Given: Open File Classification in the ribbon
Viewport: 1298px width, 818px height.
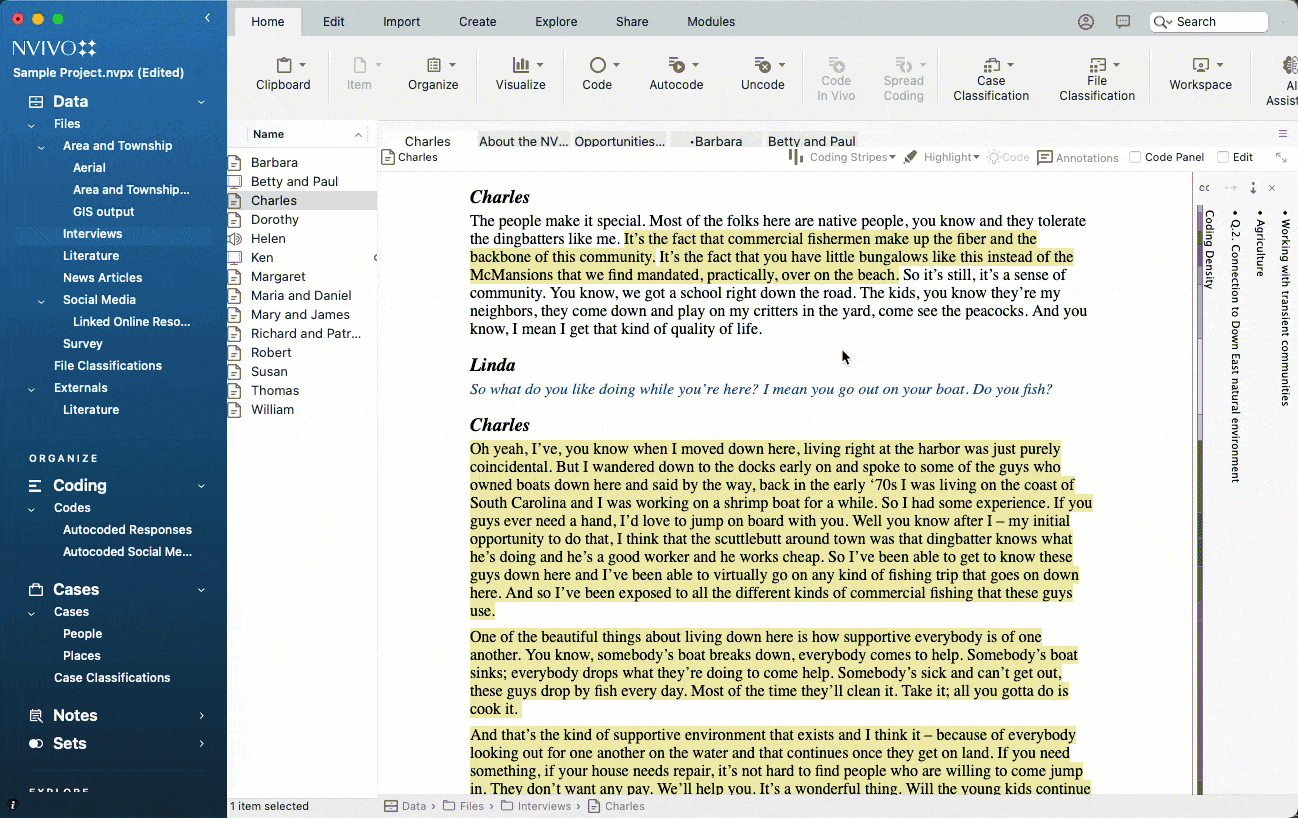Looking at the screenshot, I should point(1097,79).
